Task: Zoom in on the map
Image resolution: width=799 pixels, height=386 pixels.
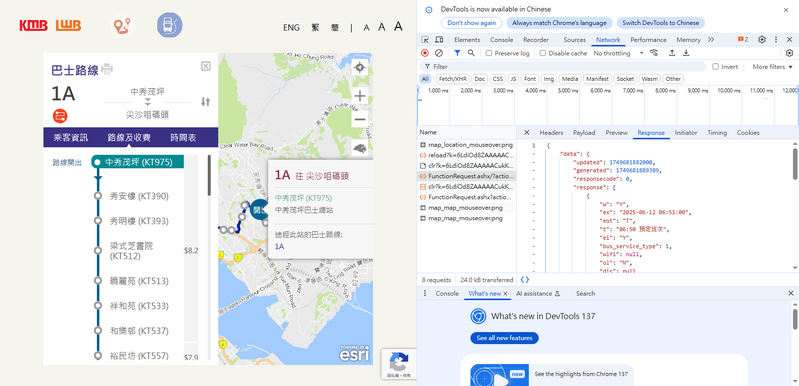Action: (x=360, y=96)
